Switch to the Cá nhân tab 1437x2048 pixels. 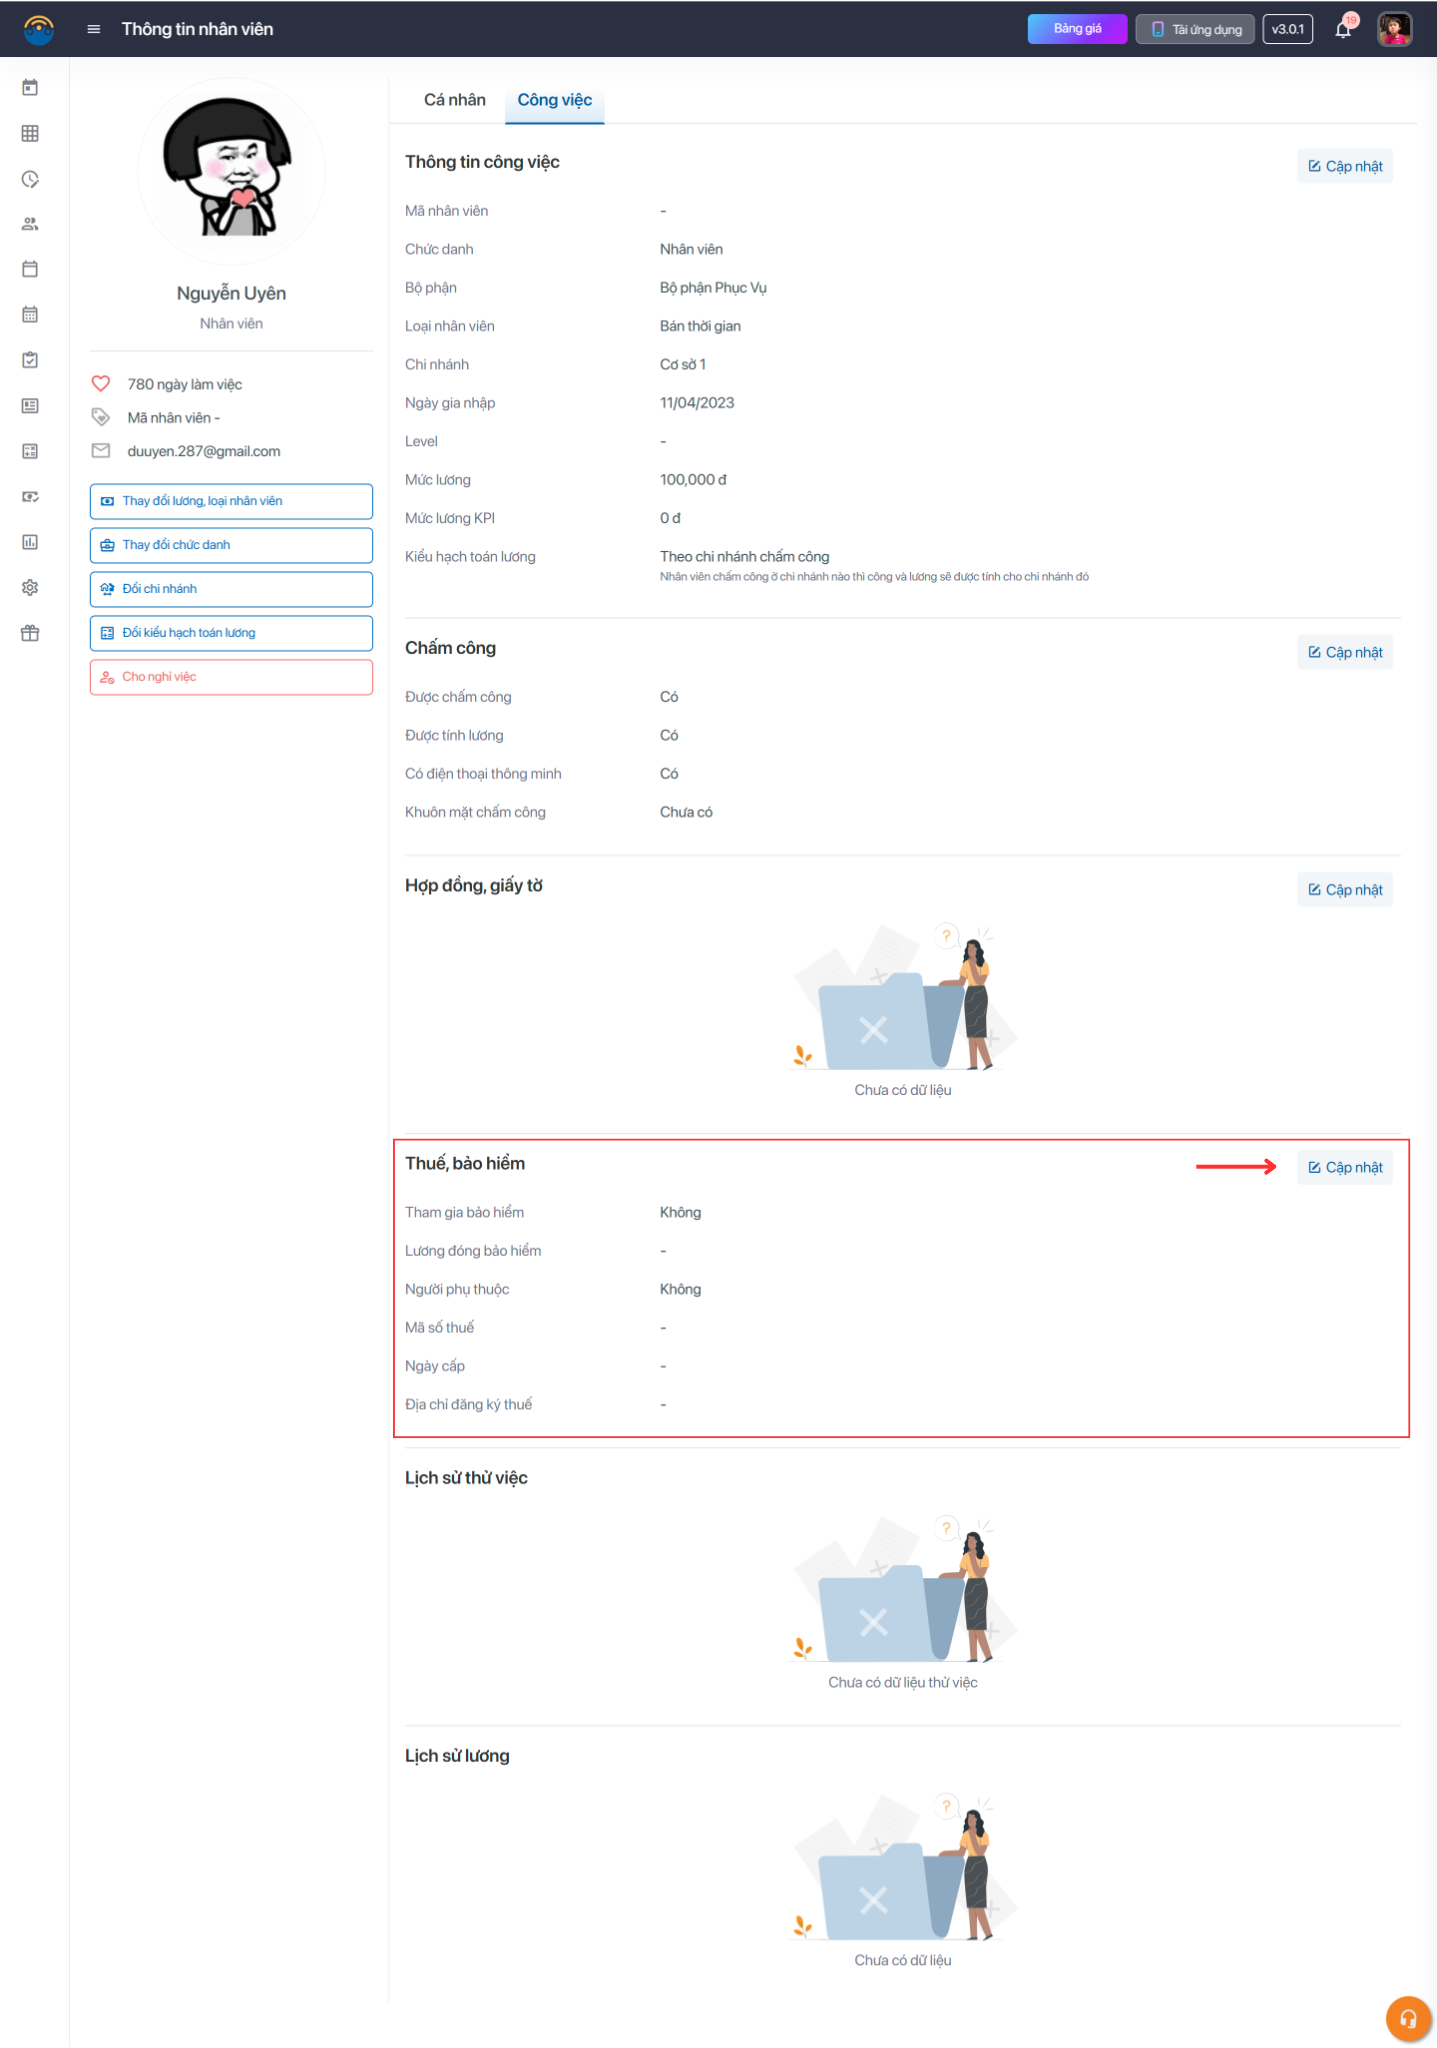point(454,100)
